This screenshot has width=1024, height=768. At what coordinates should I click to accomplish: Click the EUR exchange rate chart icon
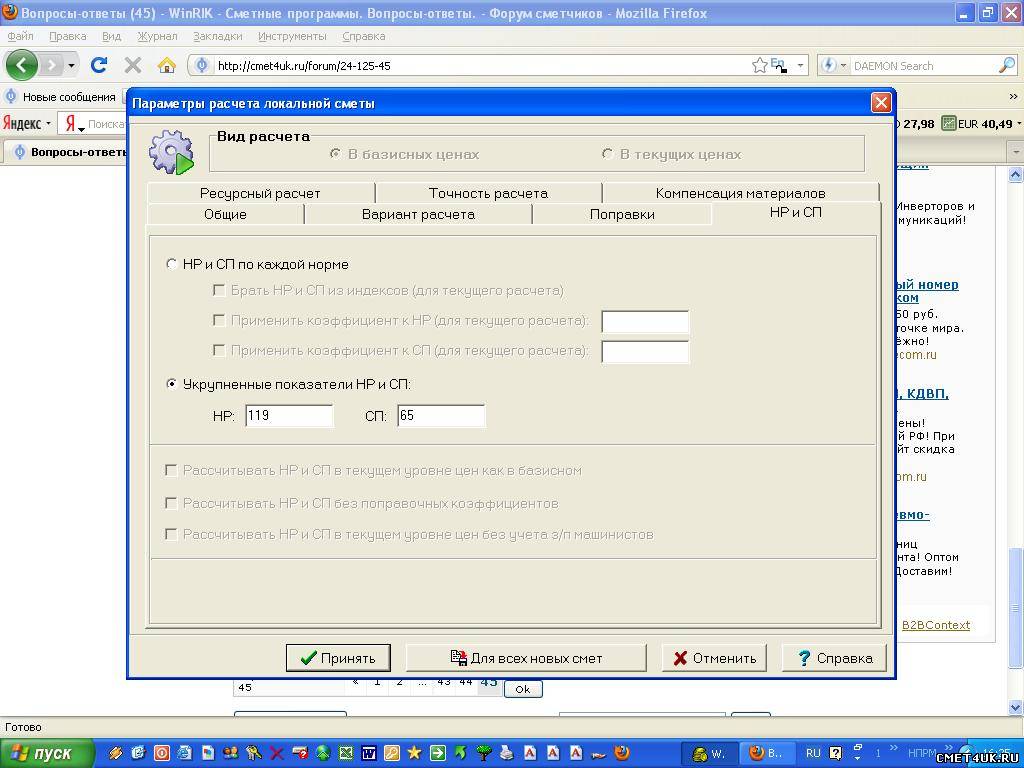point(948,123)
